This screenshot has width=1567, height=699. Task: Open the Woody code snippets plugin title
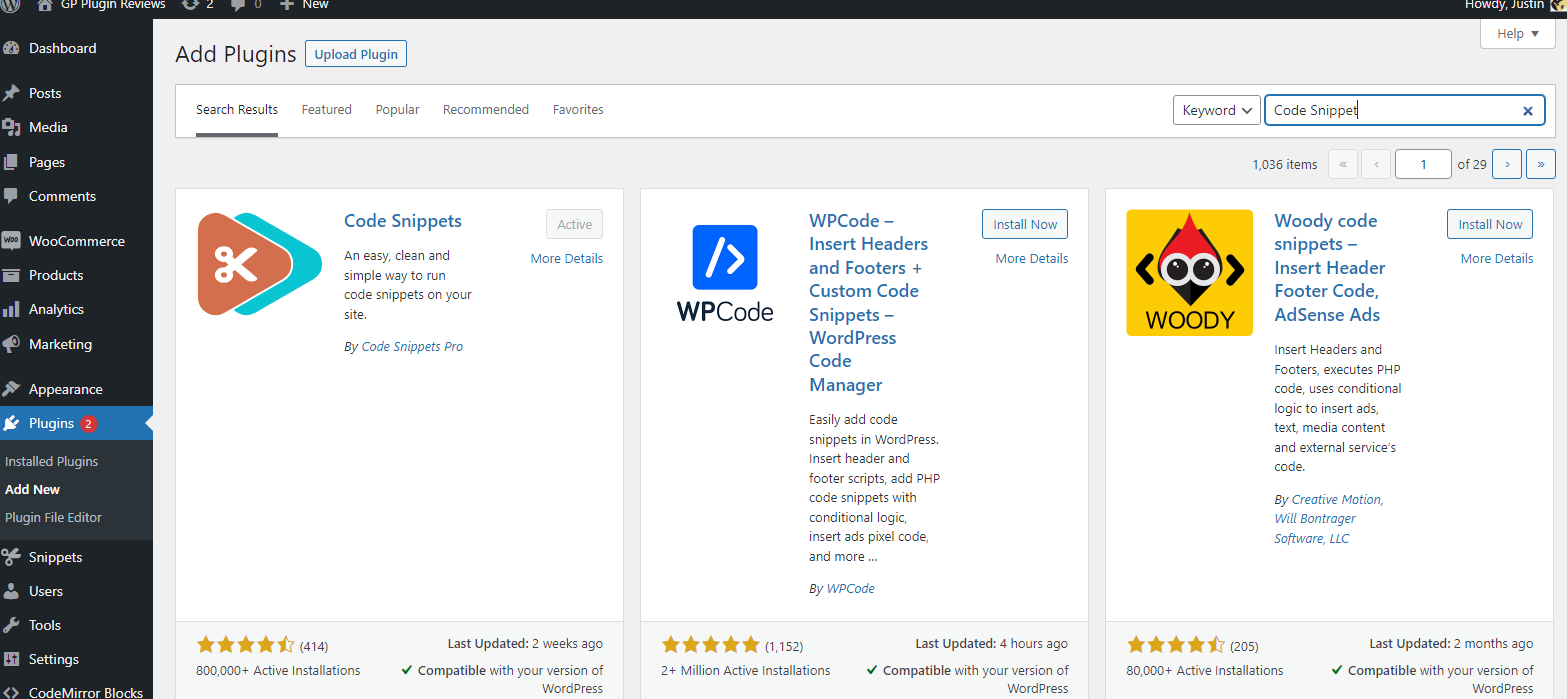1330,268
